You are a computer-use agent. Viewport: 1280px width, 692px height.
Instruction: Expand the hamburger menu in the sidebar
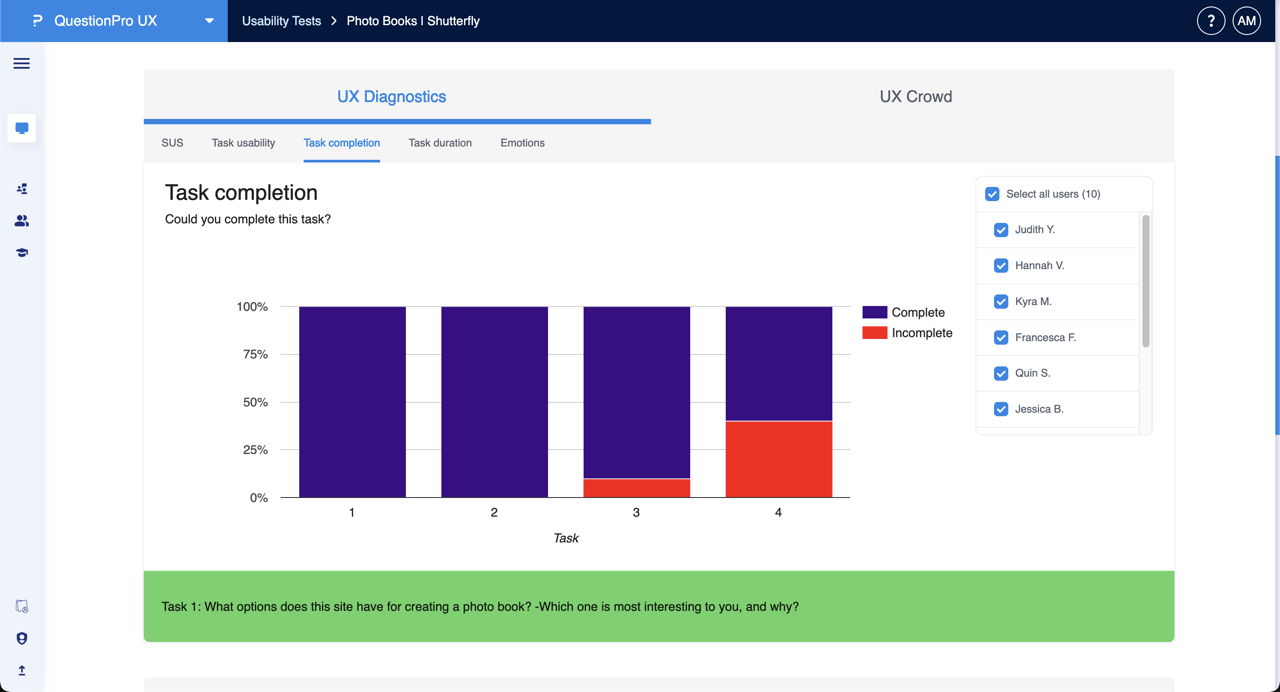coord(21,63)
